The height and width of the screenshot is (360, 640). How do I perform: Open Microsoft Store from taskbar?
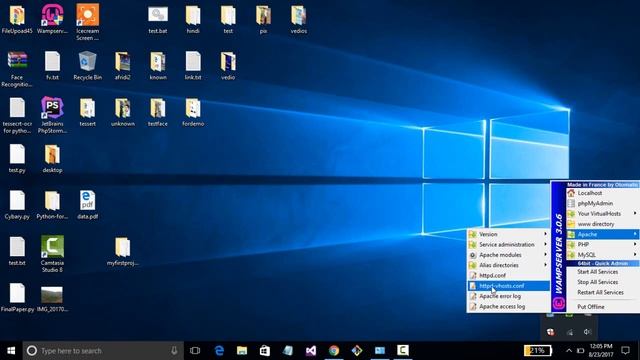click(265, 351)
